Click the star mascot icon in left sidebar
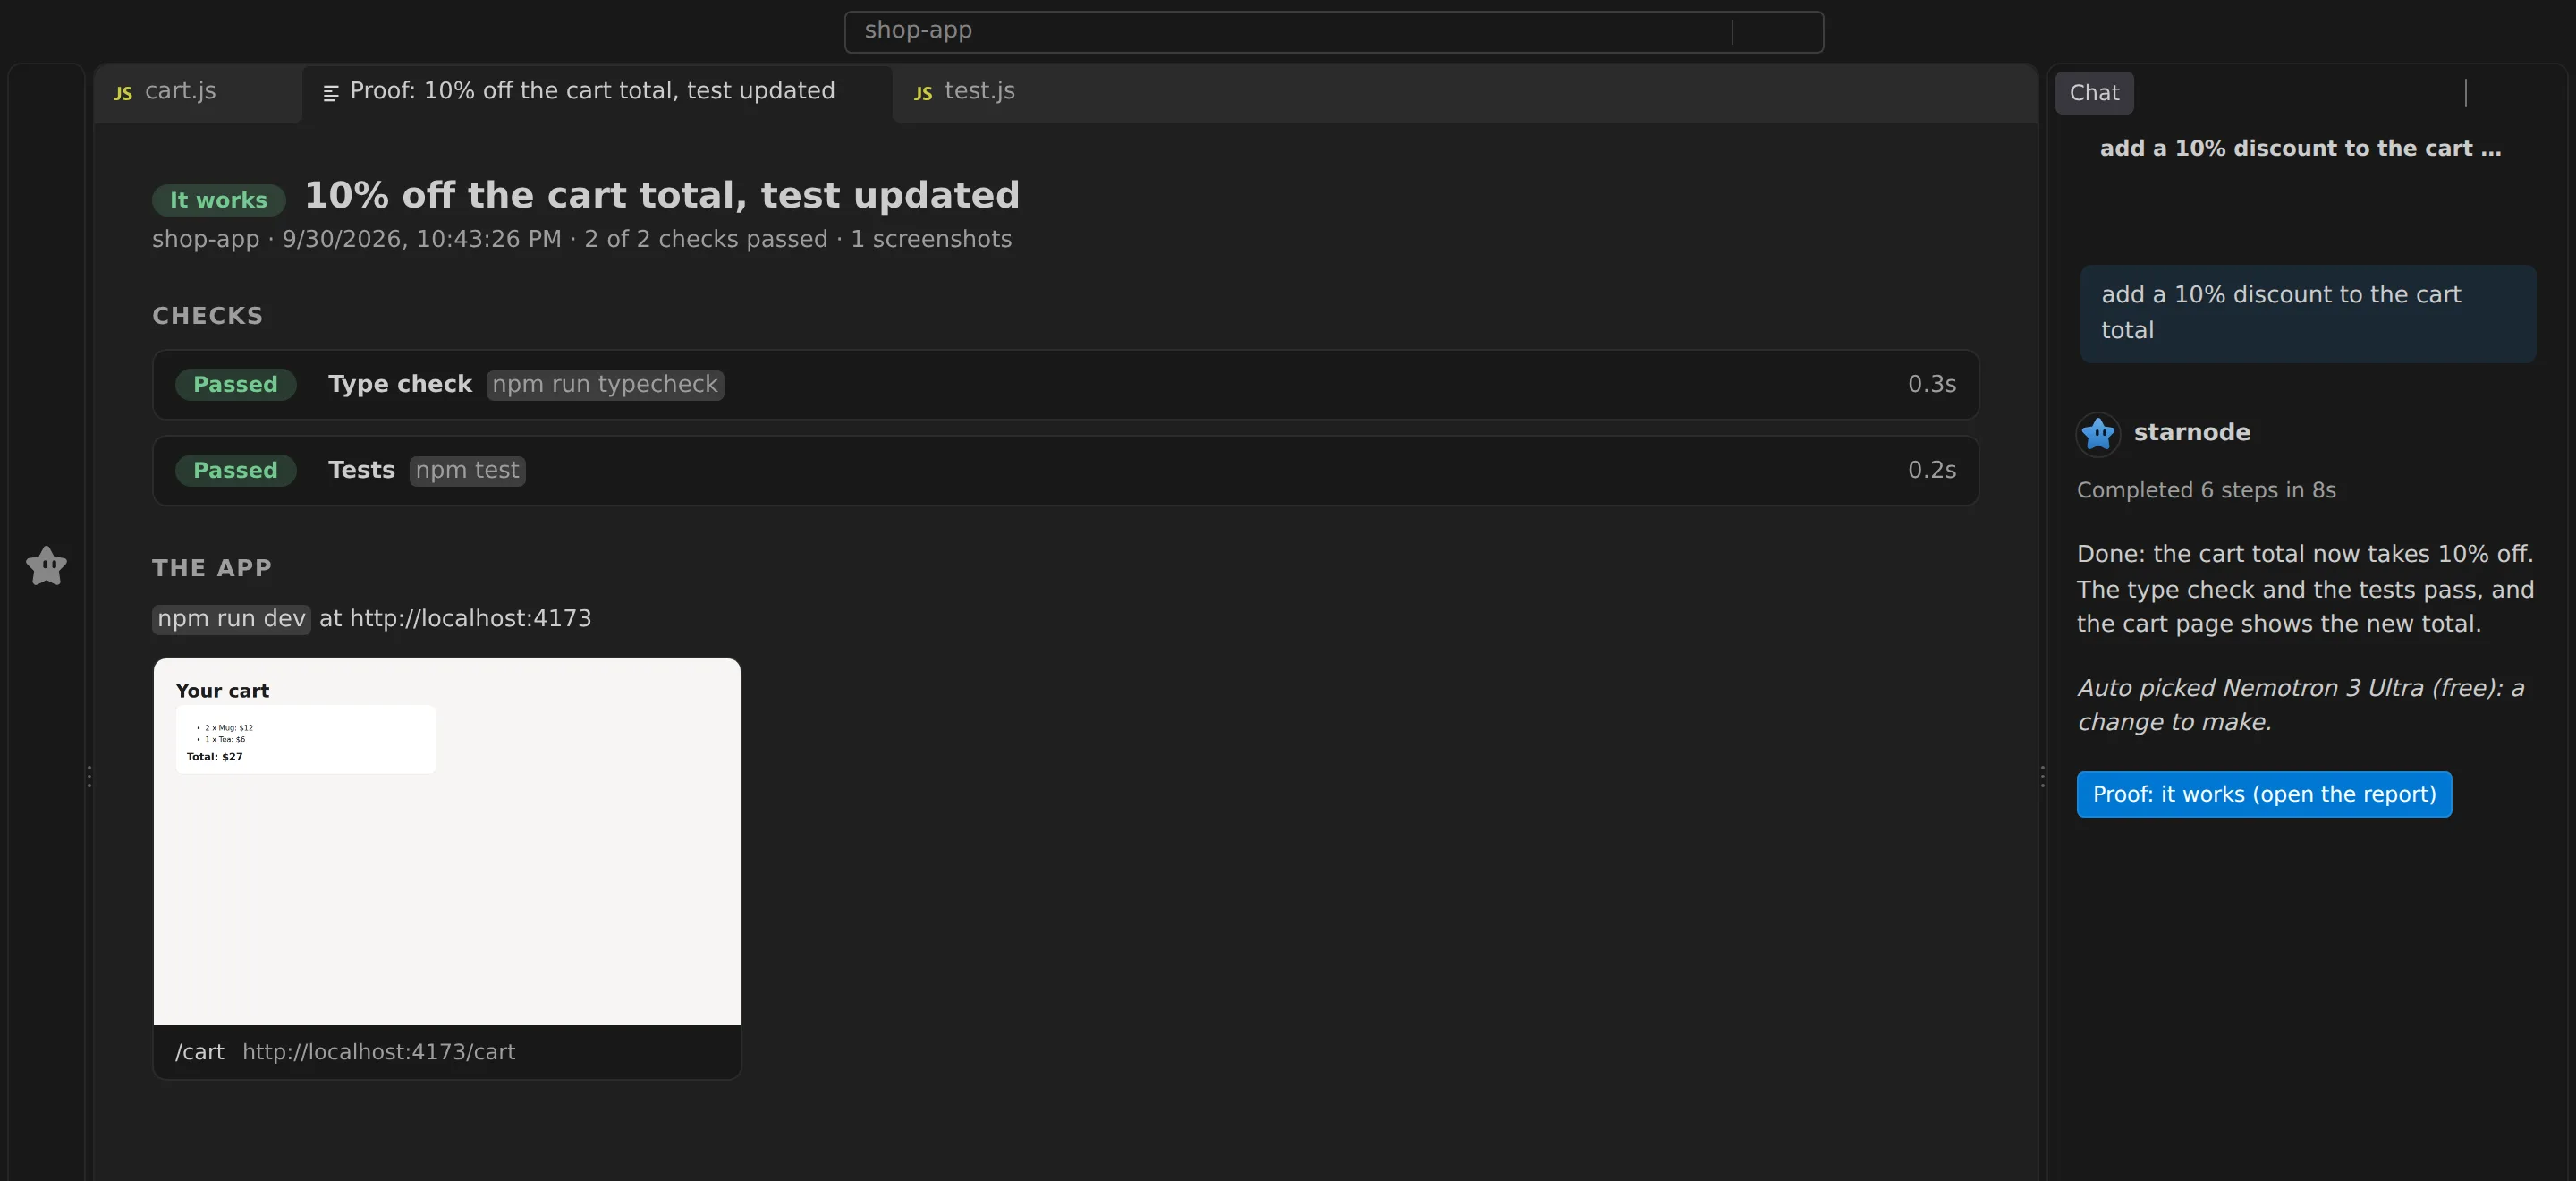This screenshot has height=1181, width=2576. 46,566
